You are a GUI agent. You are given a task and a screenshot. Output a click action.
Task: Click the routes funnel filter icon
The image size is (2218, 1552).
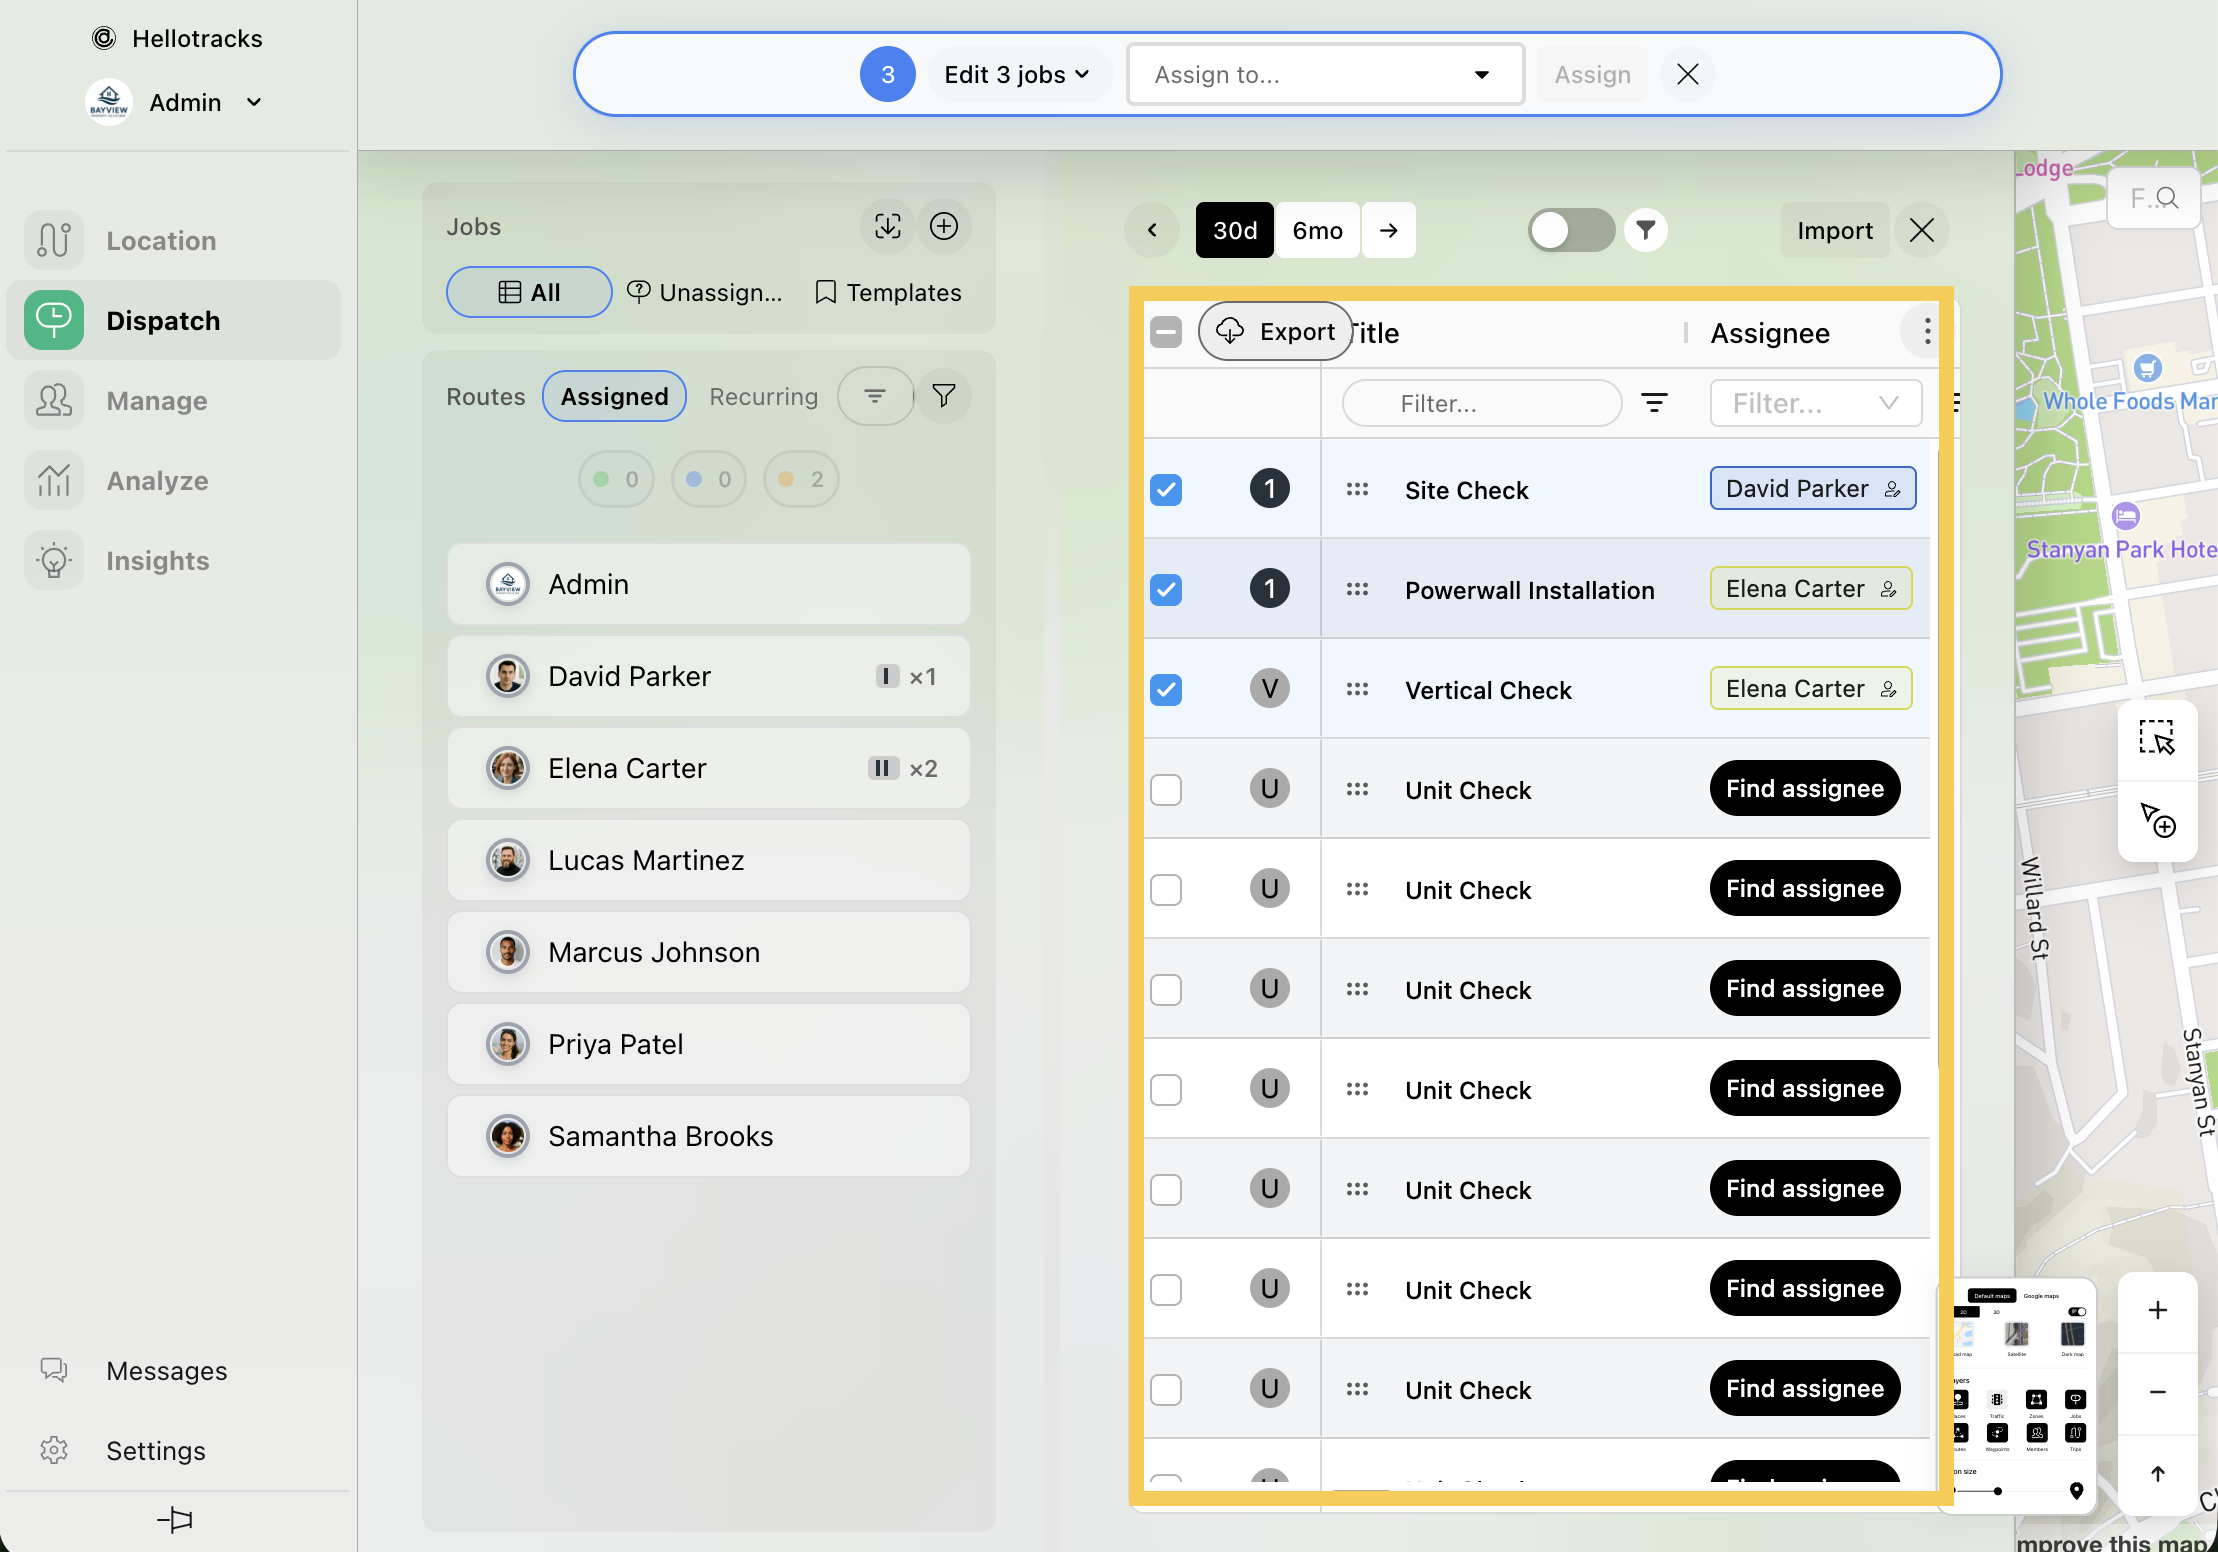pos(943,396)
